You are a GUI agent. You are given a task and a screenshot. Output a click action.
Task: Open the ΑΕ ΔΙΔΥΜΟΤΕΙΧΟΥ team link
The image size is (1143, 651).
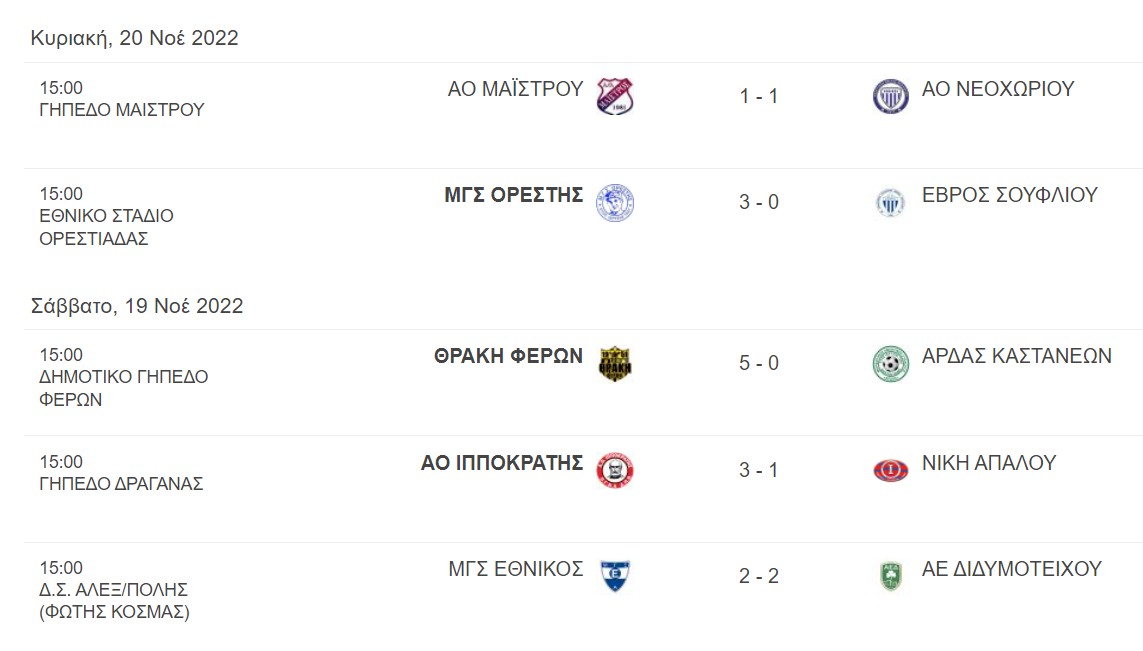pyautogui.click(x=1011, y=569)
